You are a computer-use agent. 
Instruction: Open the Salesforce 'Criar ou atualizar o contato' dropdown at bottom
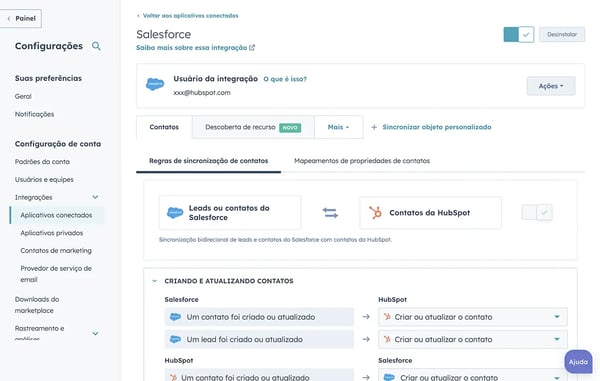[x=473, y=376]
